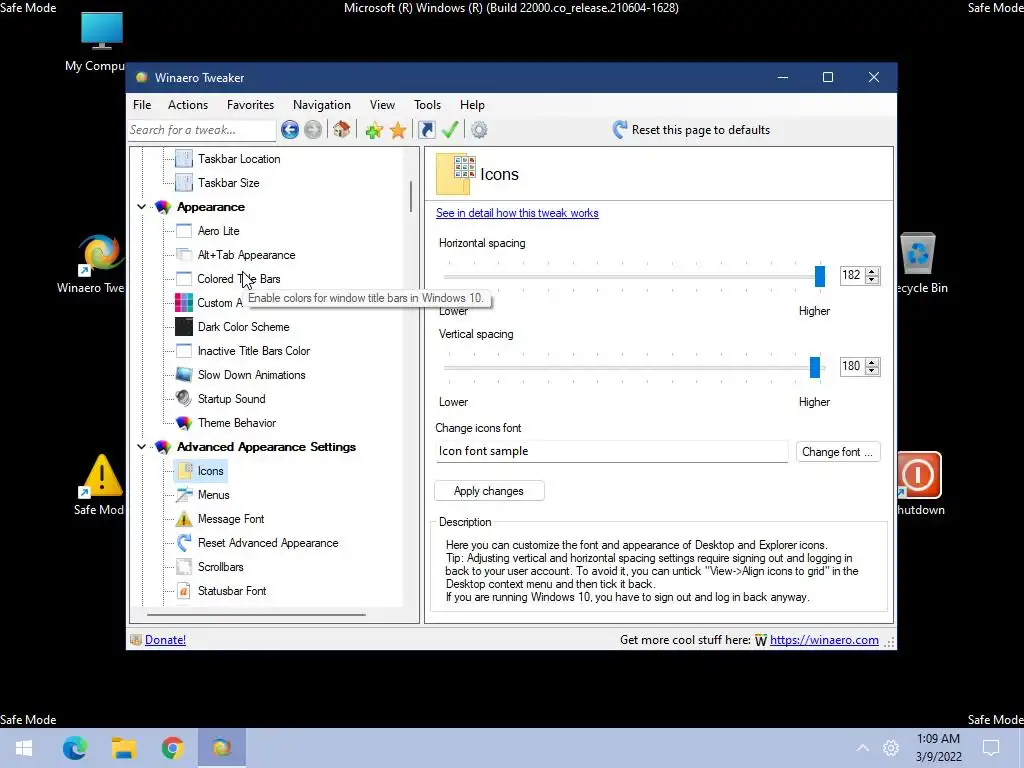This screenshot has height=768, width=1024.
Task: Open the Navigation menu
Action: pyautogui.click(x=321, y=105)
